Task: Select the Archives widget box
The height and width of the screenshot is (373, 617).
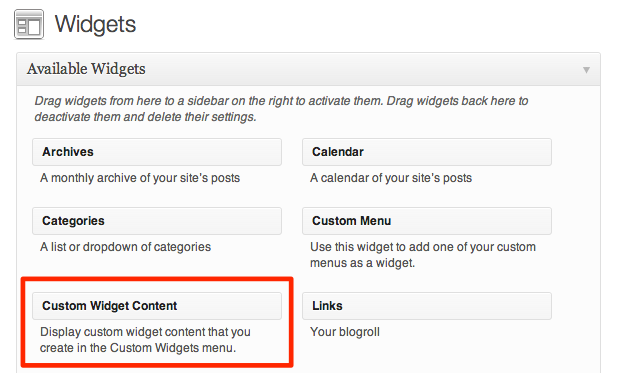Action: tap(157, 152)
